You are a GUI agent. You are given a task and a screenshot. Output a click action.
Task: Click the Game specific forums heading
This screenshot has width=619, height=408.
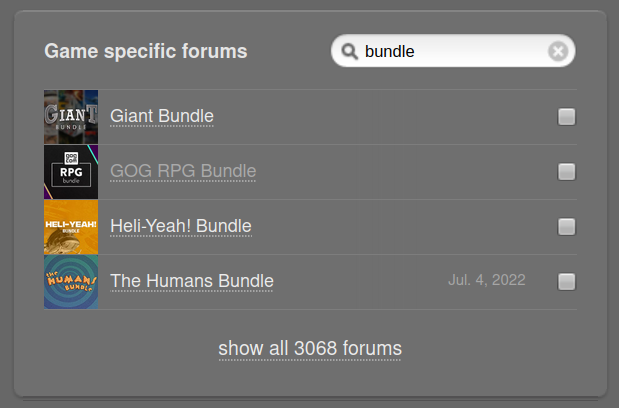coord(146,51)
